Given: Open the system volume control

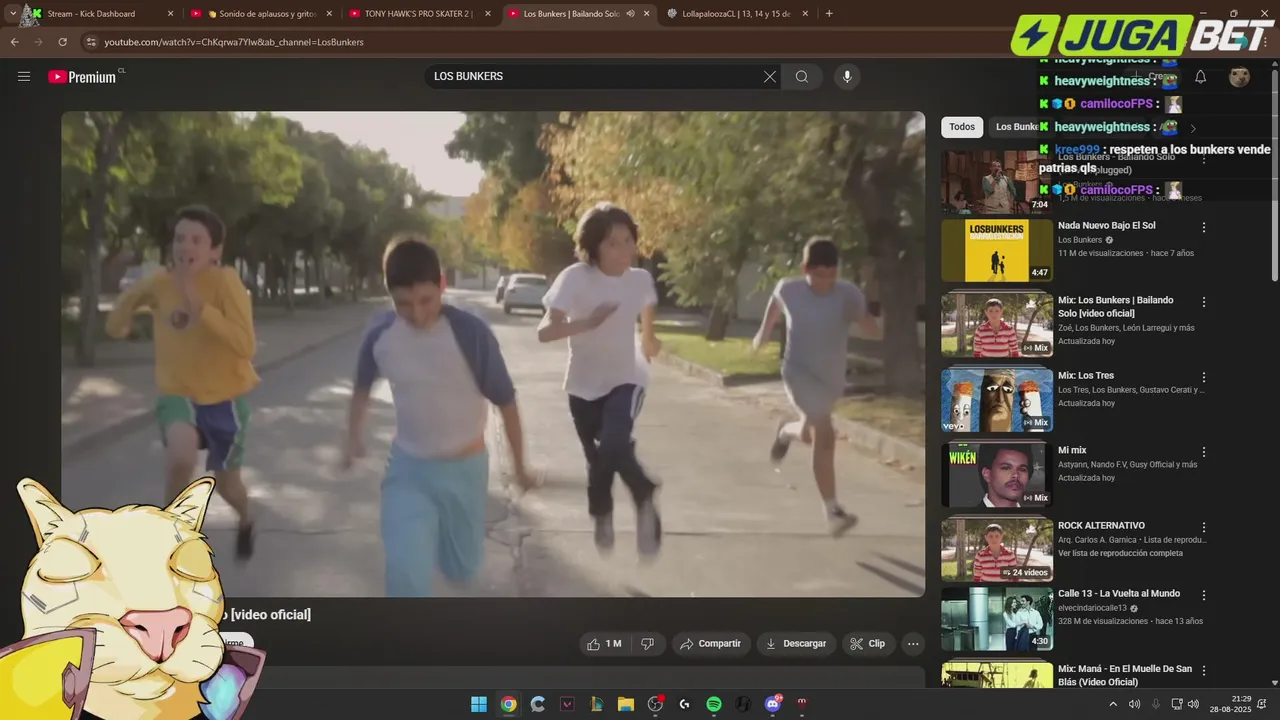Looking at the screenshot, I should [x=1193, y=704].
